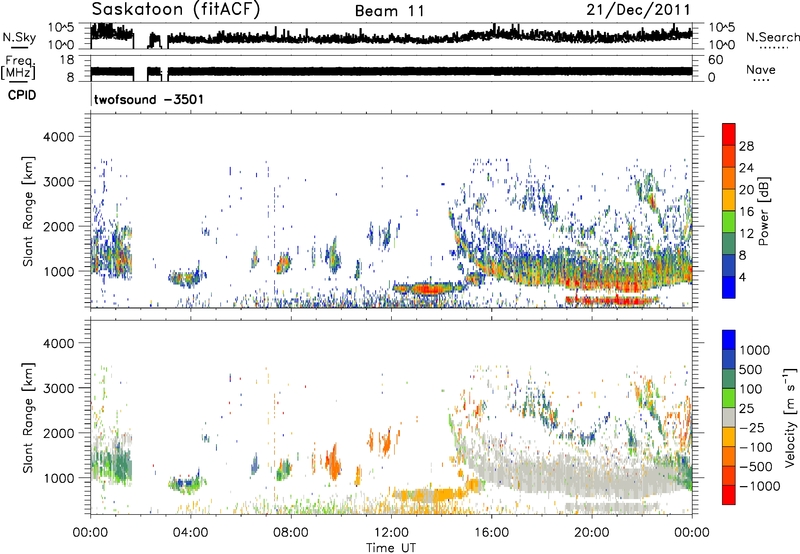
Task: Click the "04:00" time tick label
Action: pyautogui.click(x=190, y=533)
